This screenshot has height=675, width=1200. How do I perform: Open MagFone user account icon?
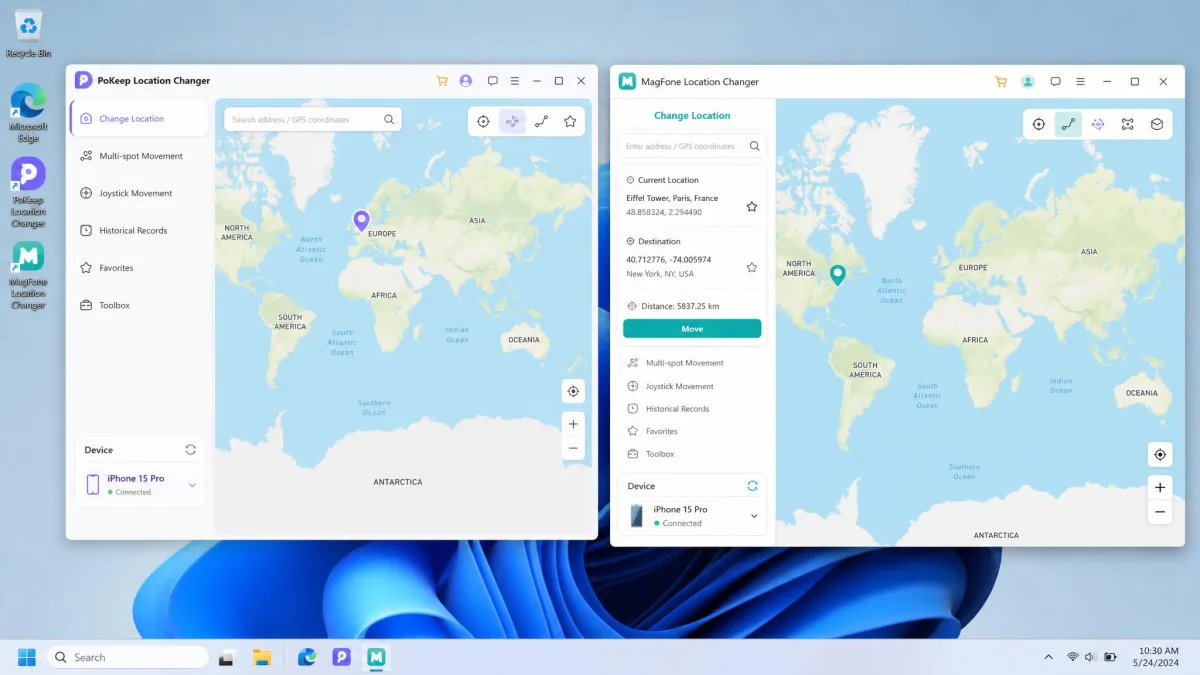point(1027,82)
